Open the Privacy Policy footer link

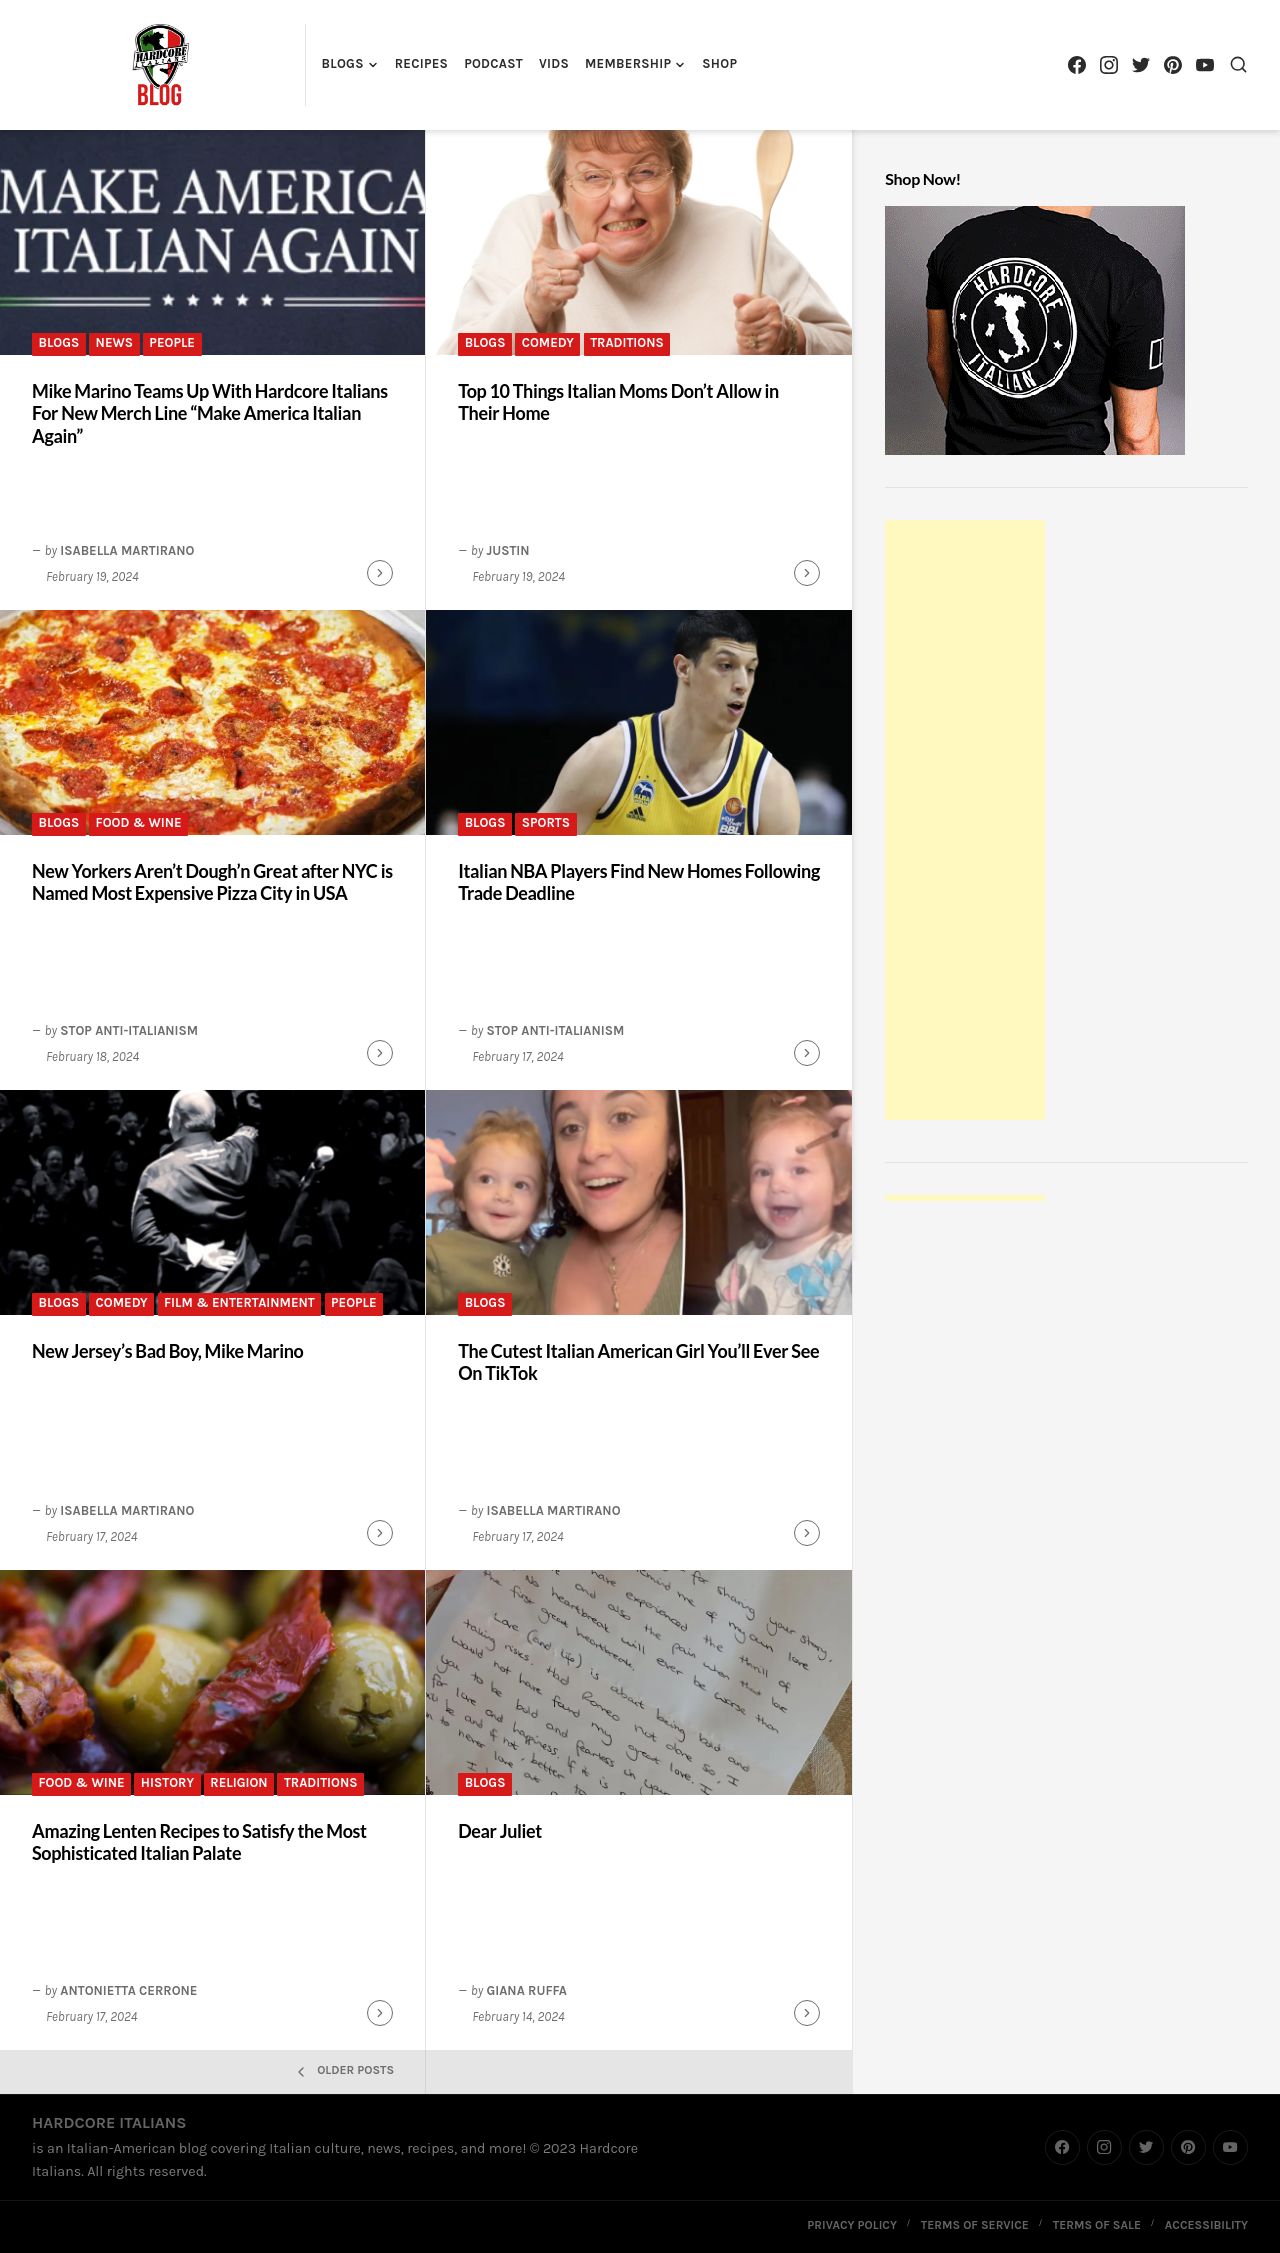(x=852, y=2225)
